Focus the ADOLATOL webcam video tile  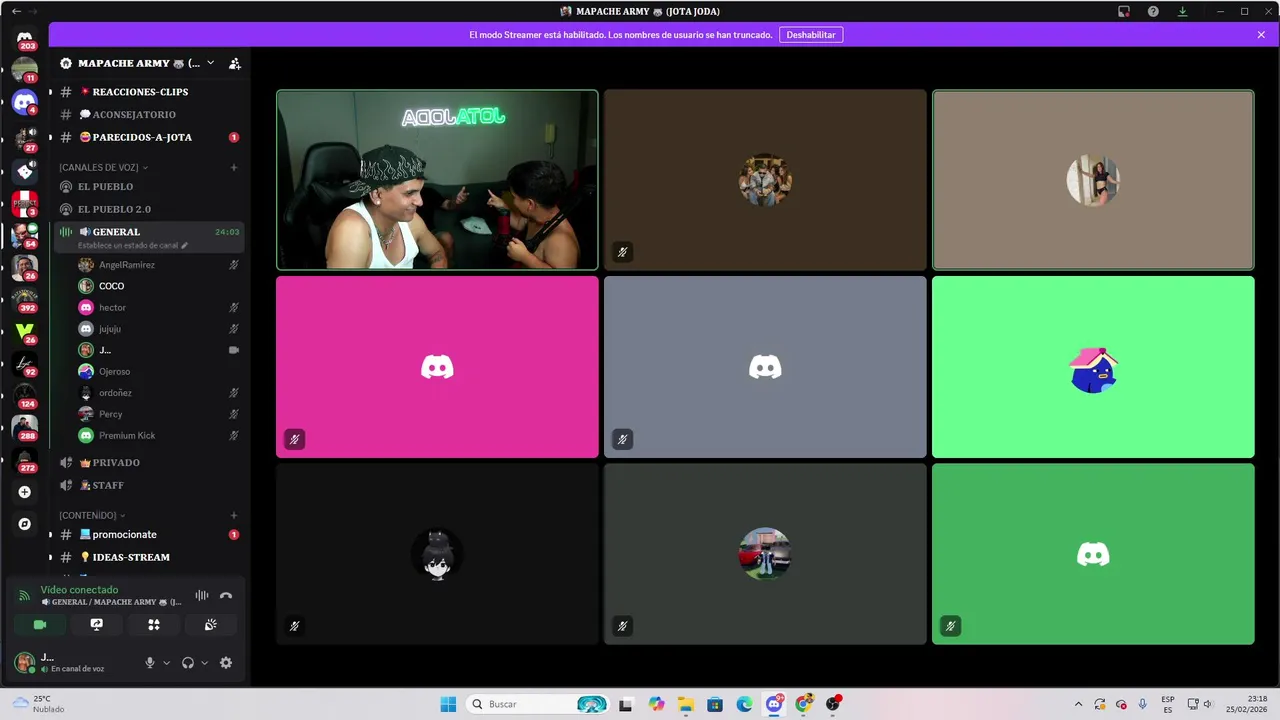[x=437, y=180]
